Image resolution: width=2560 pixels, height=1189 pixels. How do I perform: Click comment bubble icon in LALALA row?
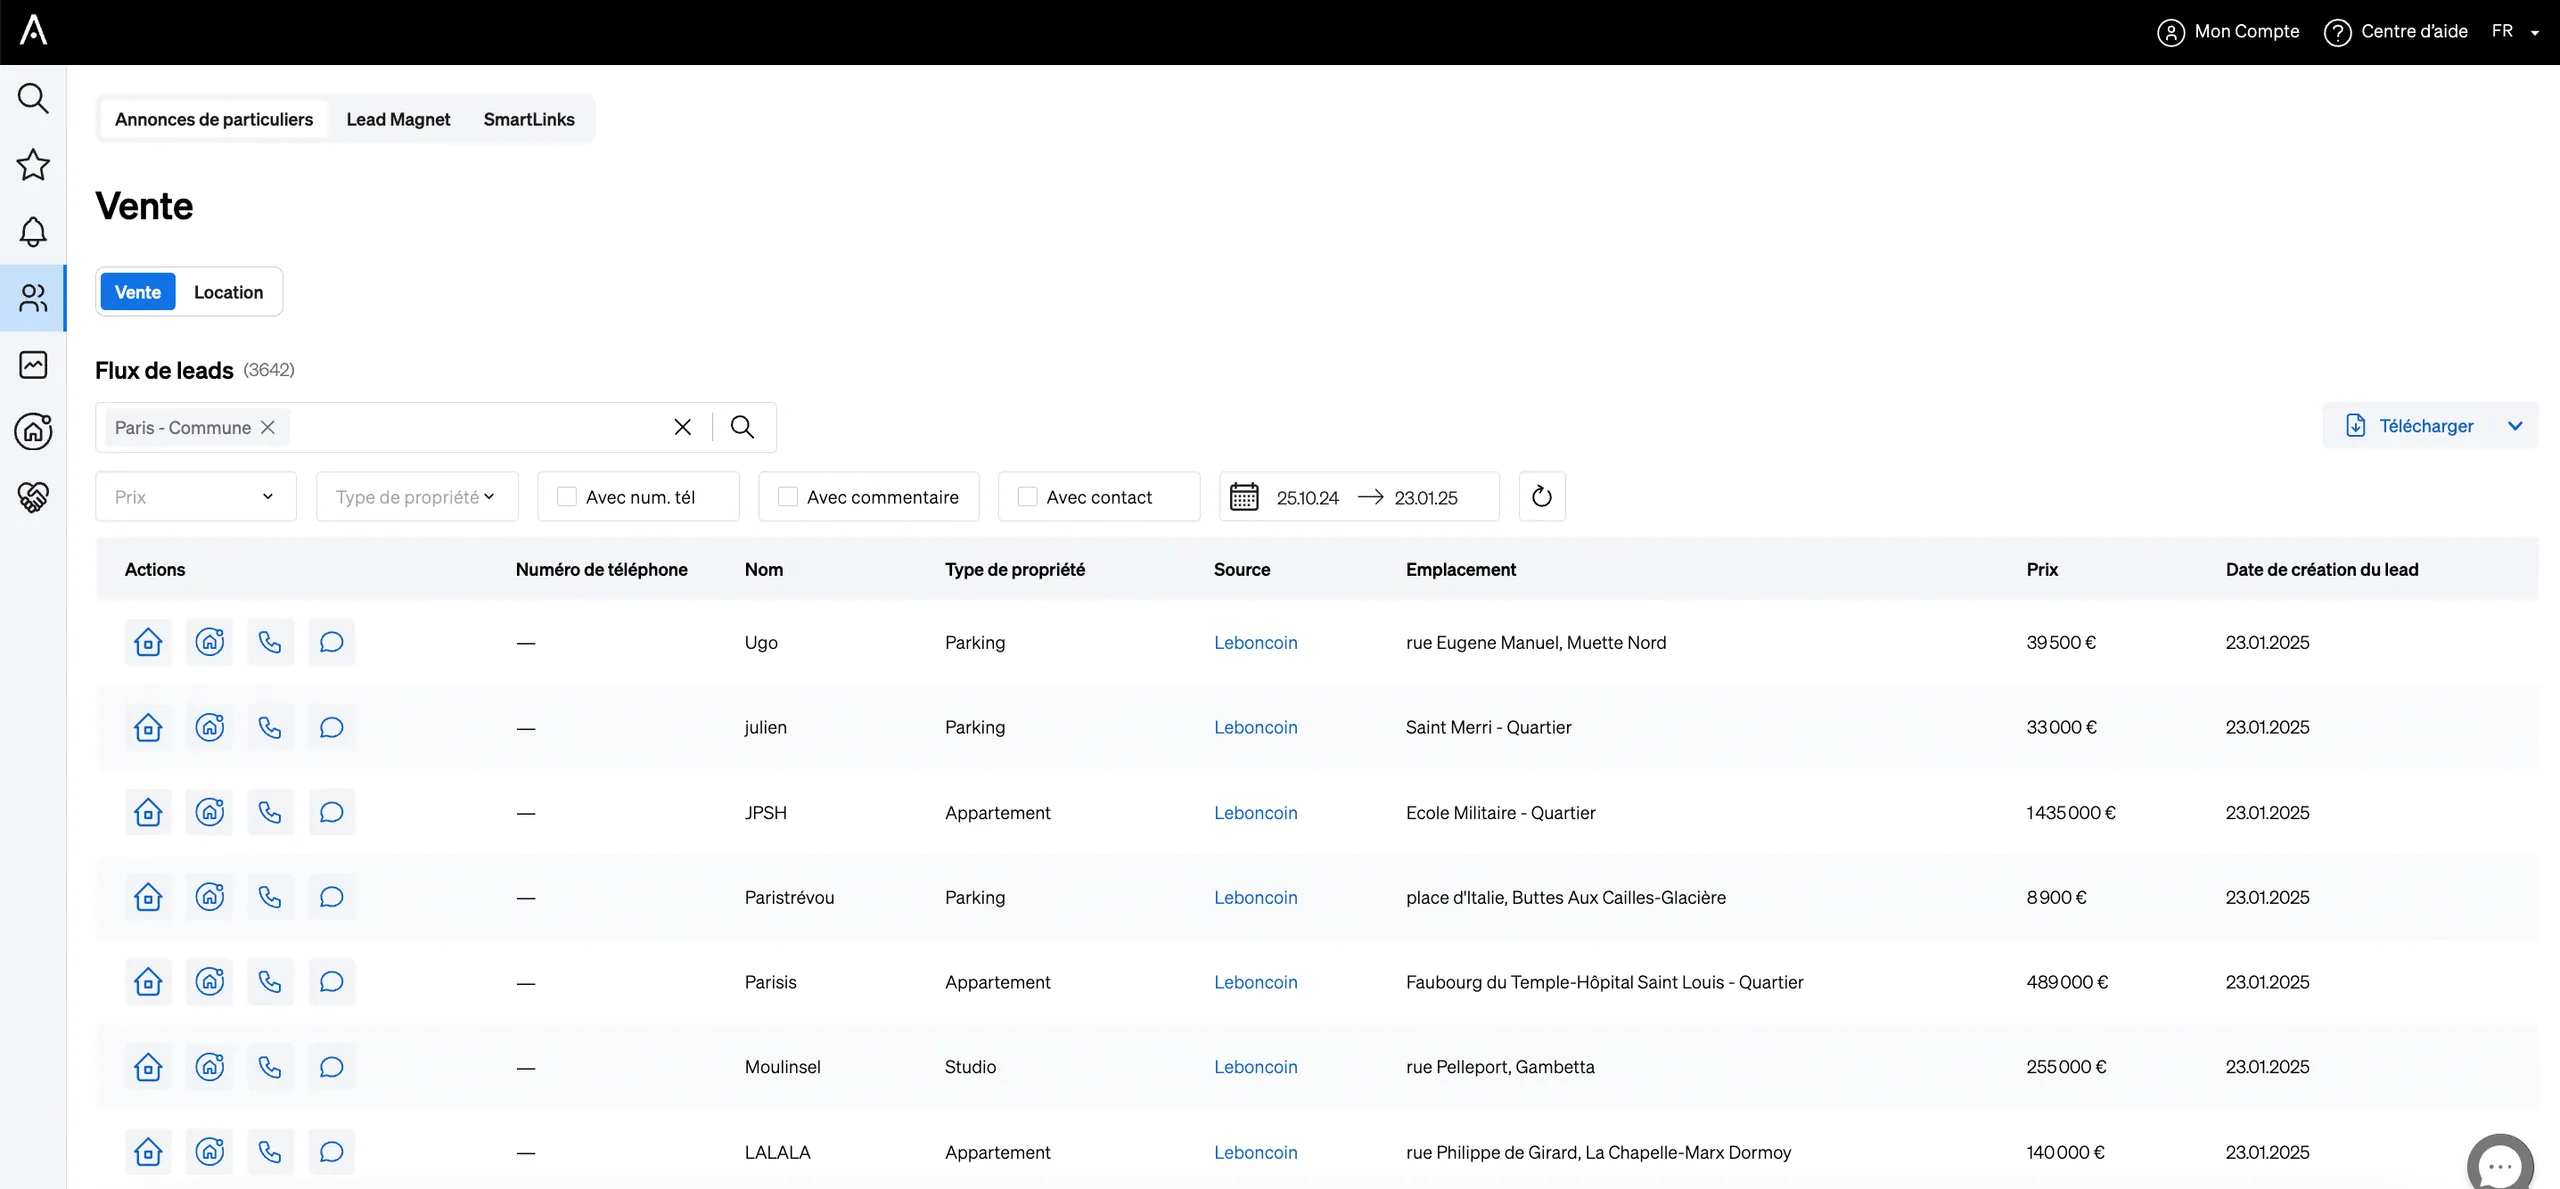(331, 1152)
